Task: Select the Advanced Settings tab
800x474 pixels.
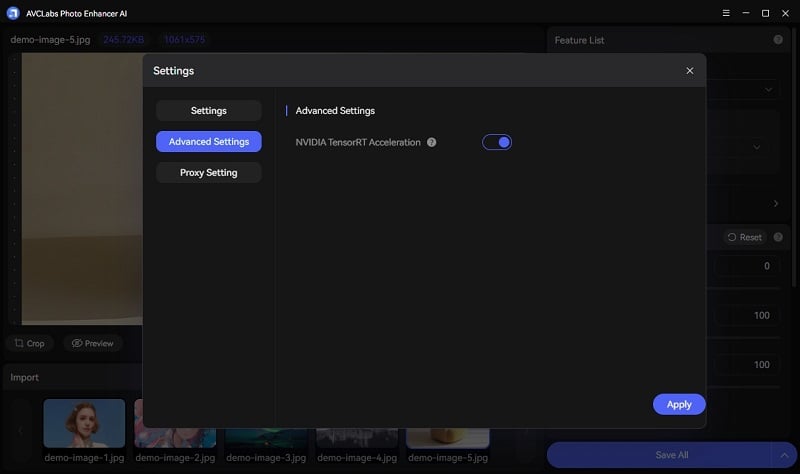Action: tap(209, 142)
